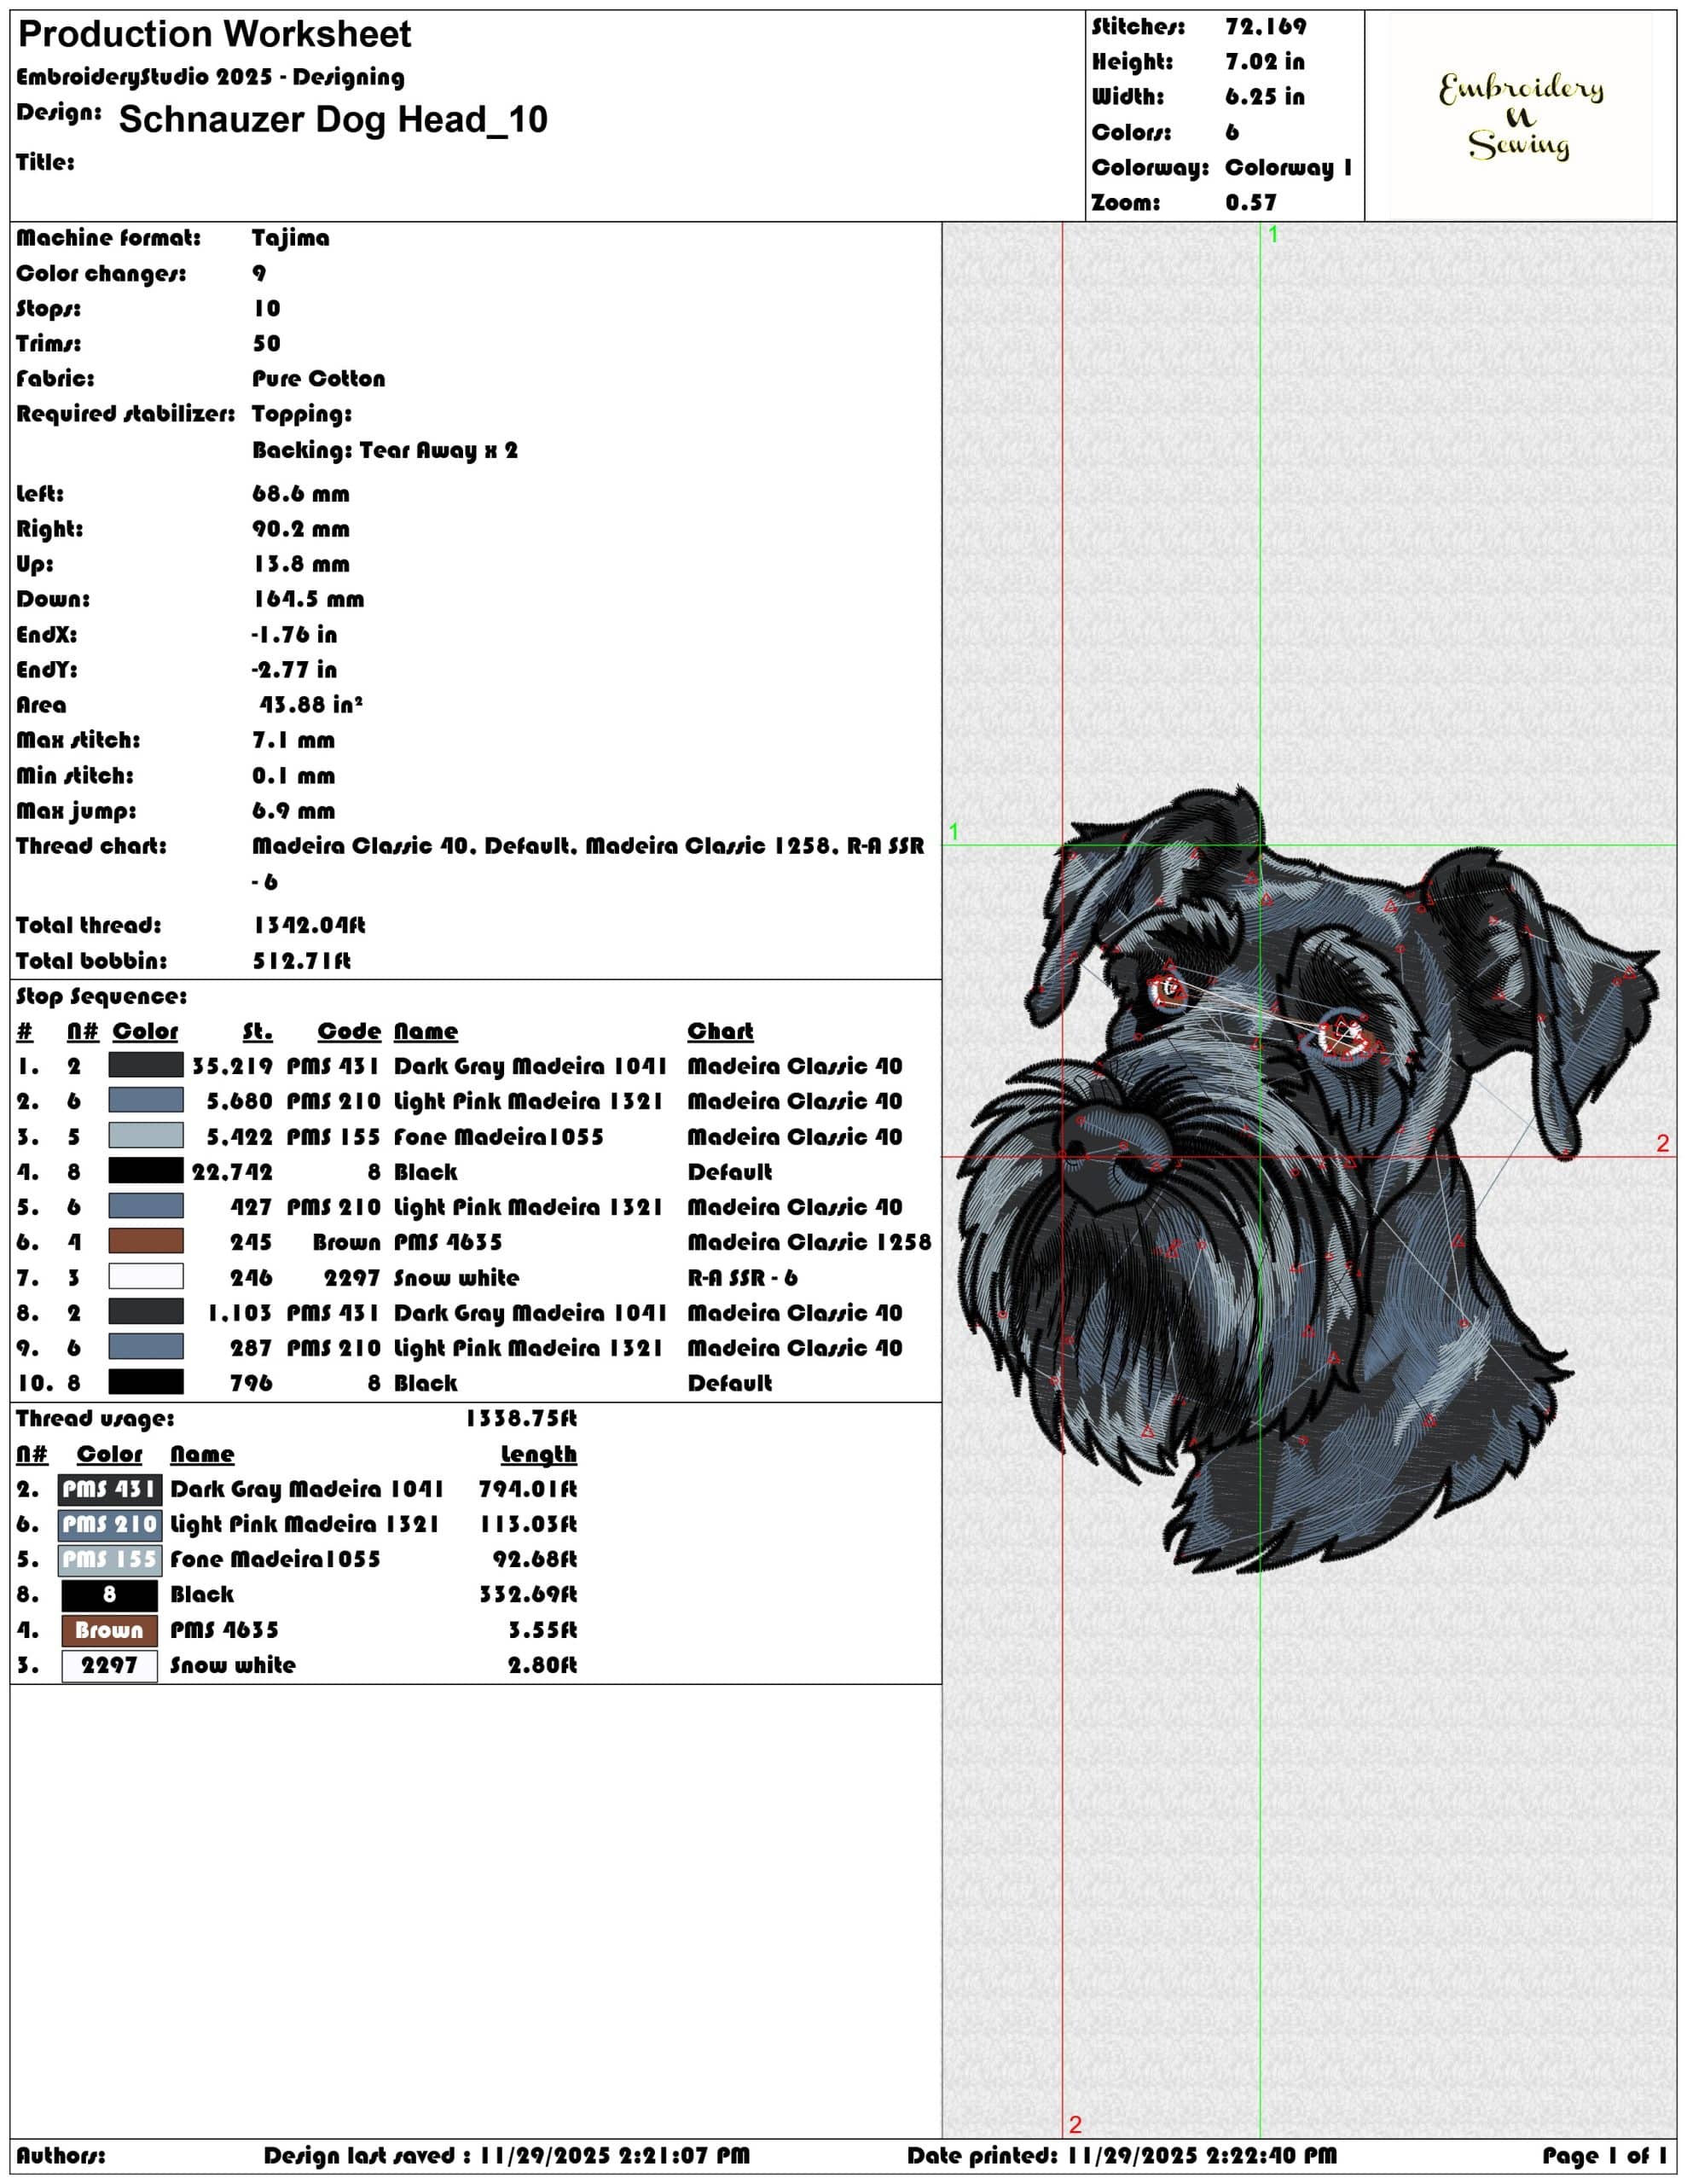The height and width of the screenshot is (2184, 1687).
Task: Select the length 2.80ft
Action: (542, 1666)
